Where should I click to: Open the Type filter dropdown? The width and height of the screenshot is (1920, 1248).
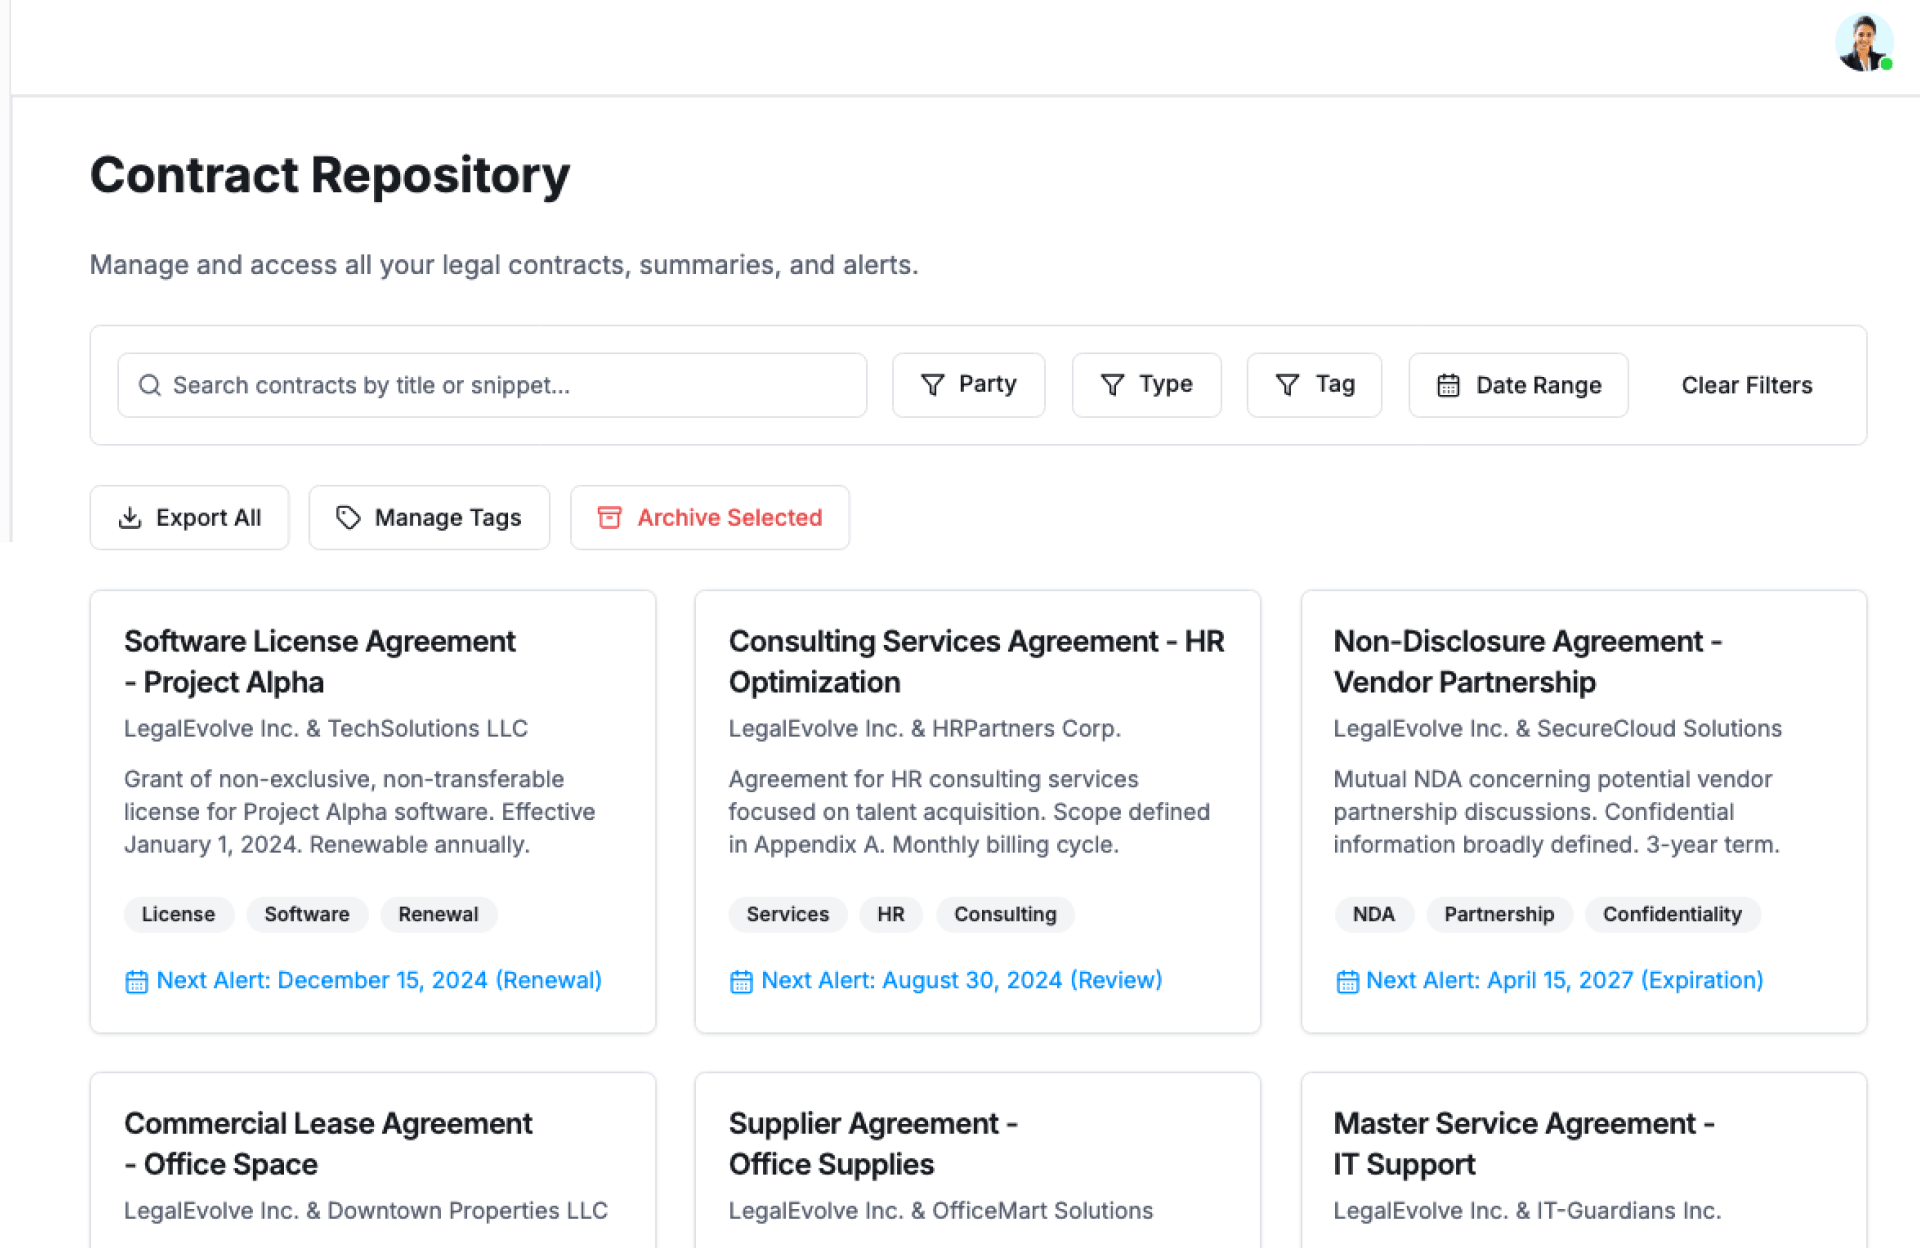(1146, 385)
